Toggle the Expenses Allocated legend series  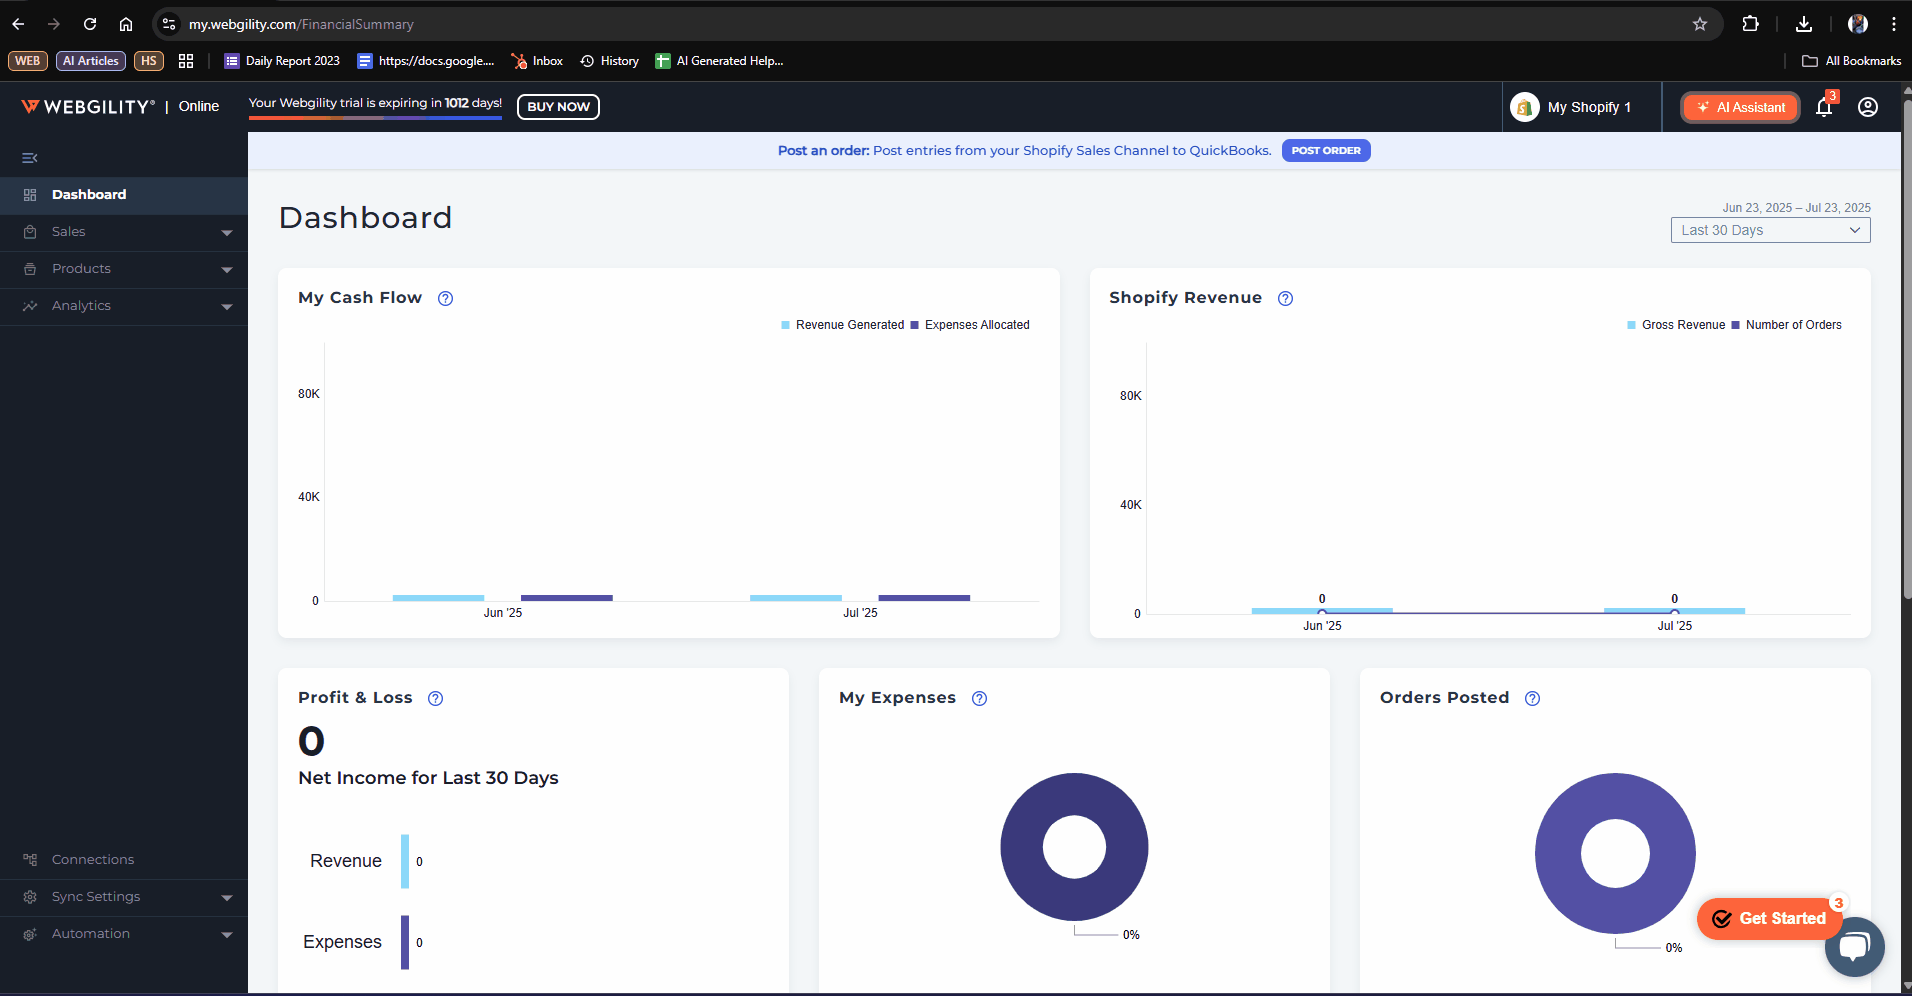[976, 325]
